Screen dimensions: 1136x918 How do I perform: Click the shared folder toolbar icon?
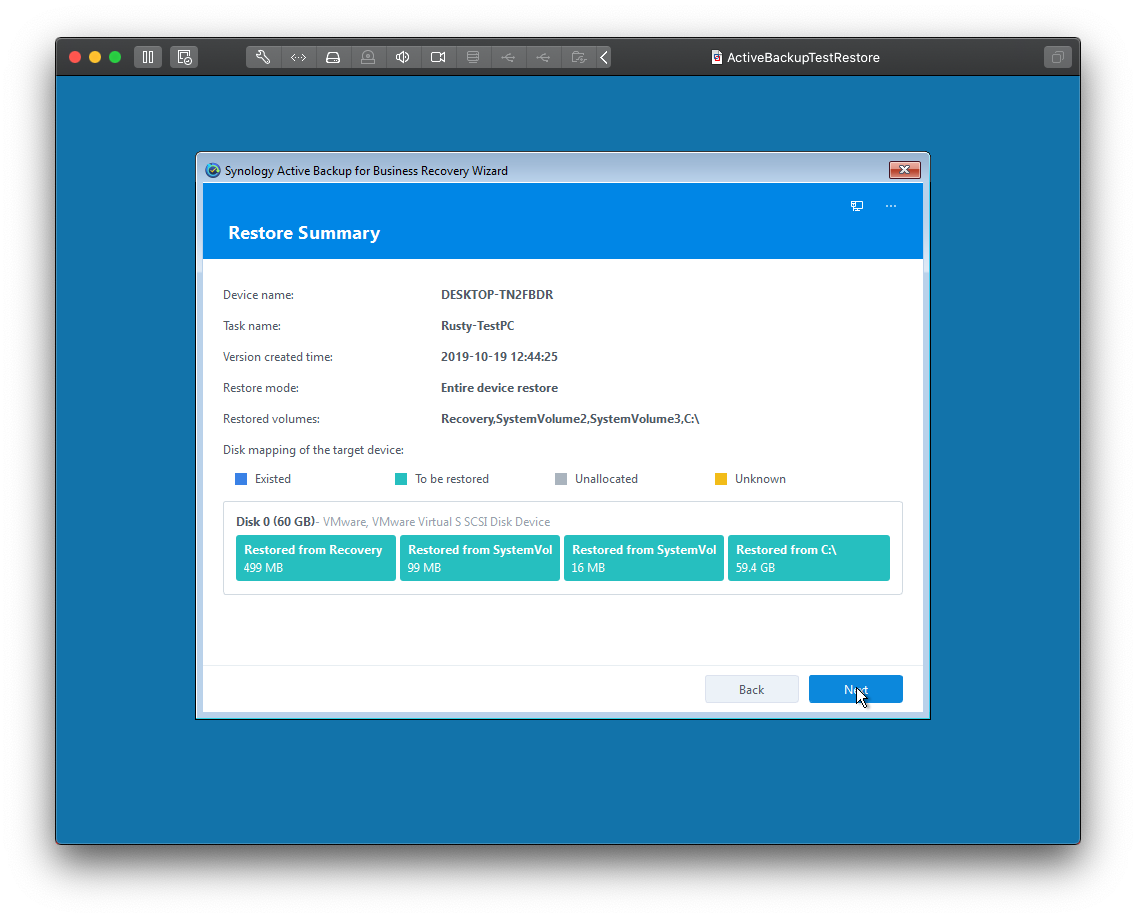tap(578, 57)
